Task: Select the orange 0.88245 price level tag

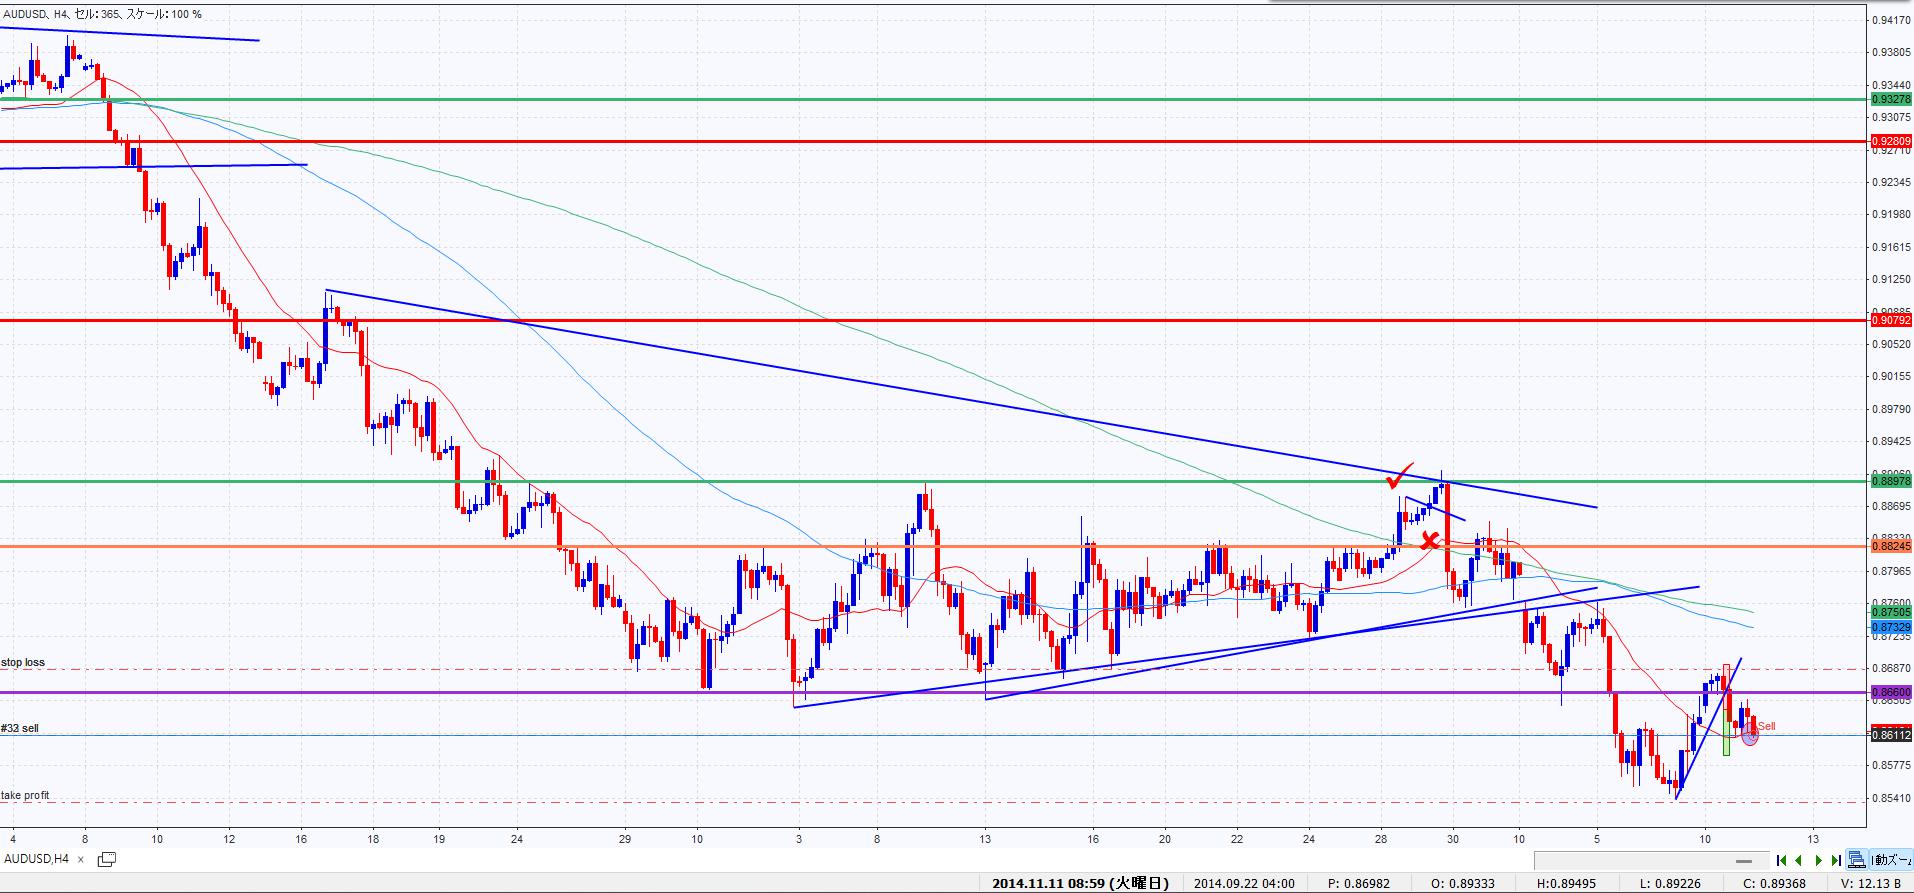Action: click(x=1890, y=546)
